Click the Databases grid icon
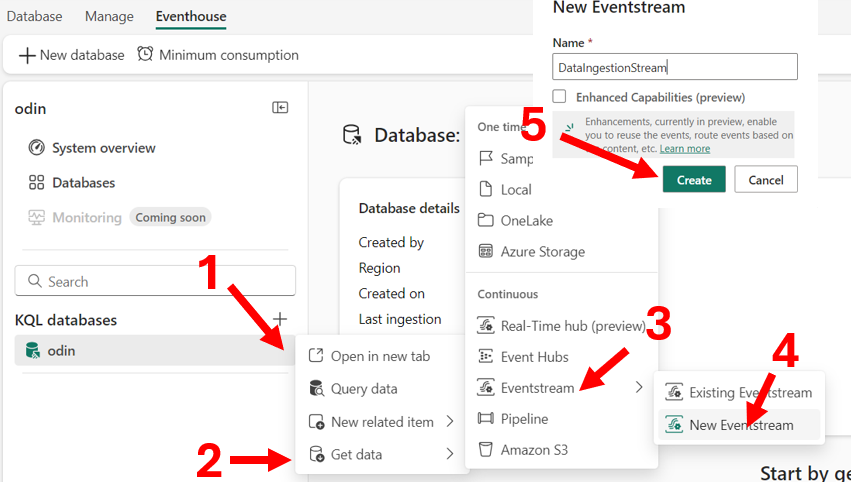Image resolution: width=851 pixels, height=482 pixels. pos(37,183)
